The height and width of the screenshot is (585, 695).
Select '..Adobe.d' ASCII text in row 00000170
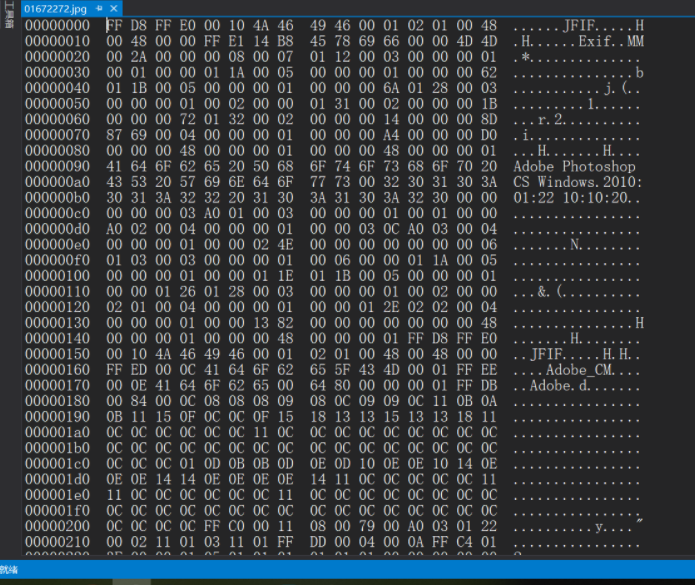click(x=551, y=386)
